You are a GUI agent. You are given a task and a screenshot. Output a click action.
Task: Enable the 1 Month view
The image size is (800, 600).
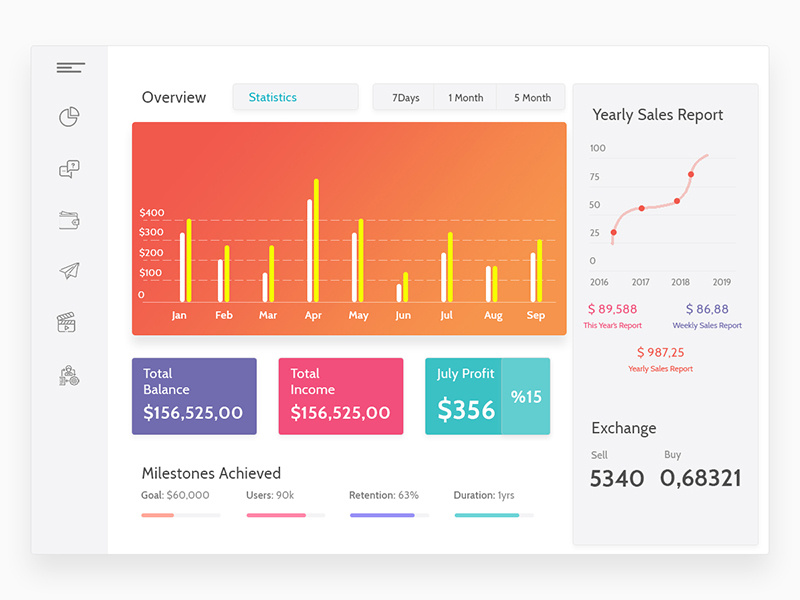click(465, 97)
